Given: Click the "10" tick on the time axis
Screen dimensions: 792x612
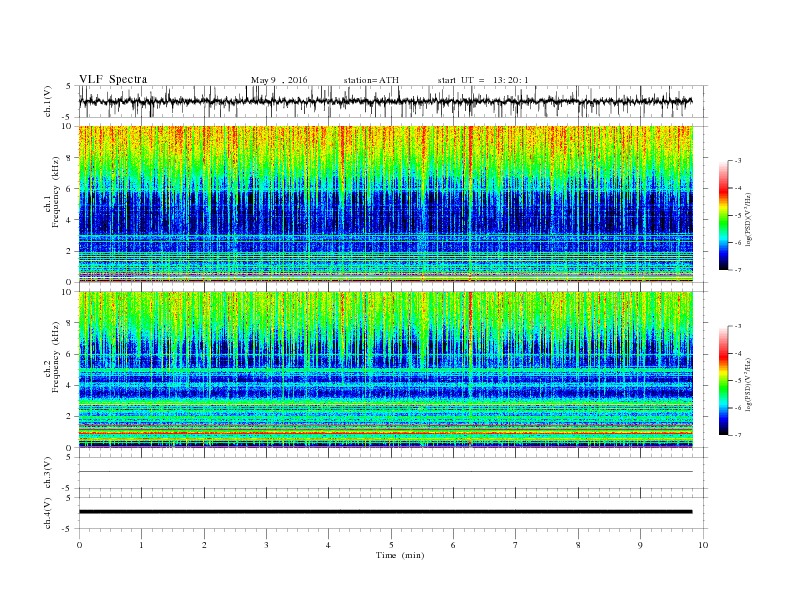Looking at the screenshot, I should (x=703, y=545).
